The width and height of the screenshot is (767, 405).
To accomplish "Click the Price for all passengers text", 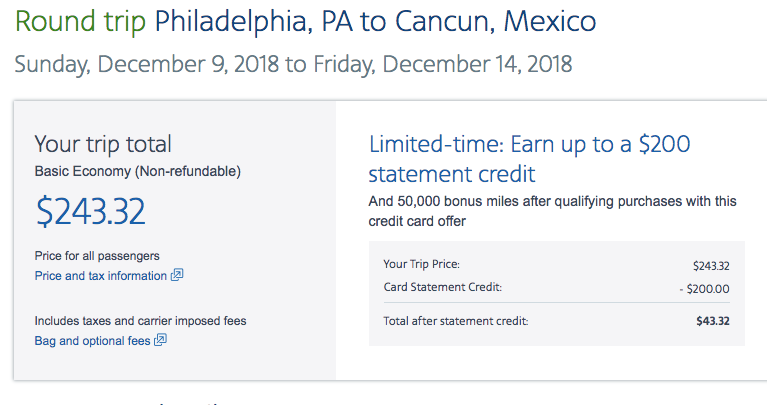I will (x=97, y=256).
